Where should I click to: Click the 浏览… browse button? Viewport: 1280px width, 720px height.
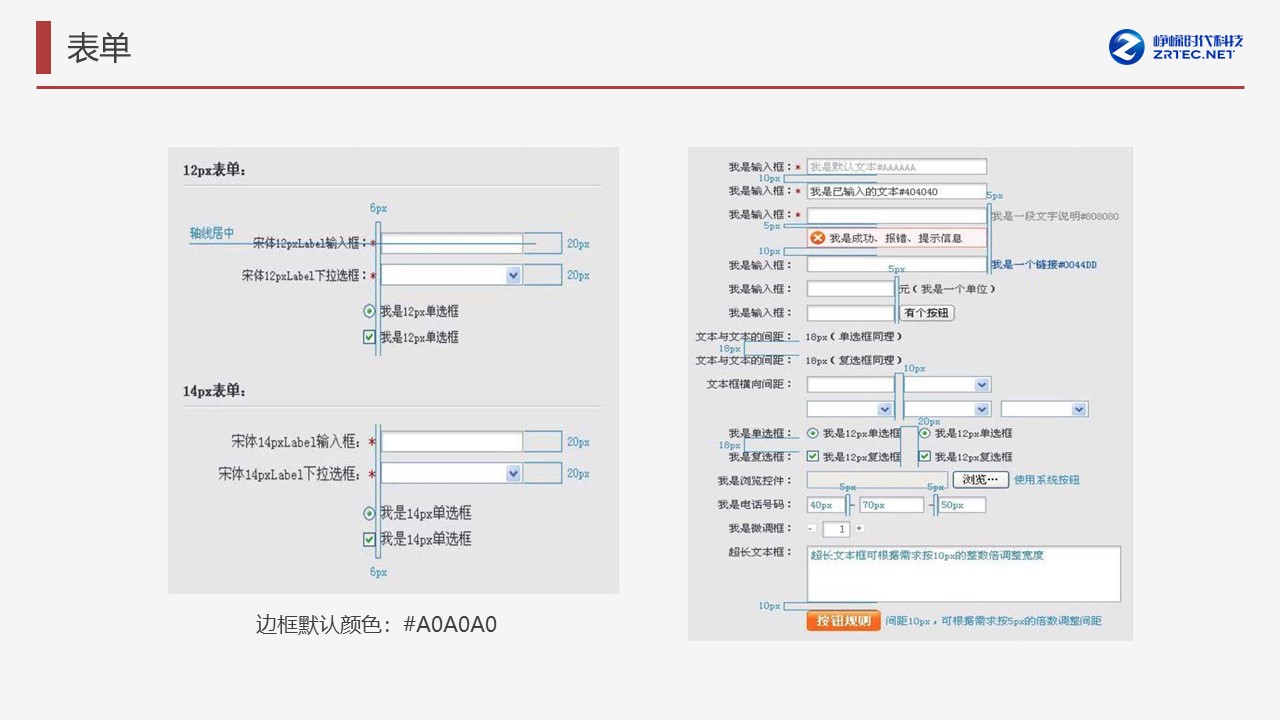980,480
